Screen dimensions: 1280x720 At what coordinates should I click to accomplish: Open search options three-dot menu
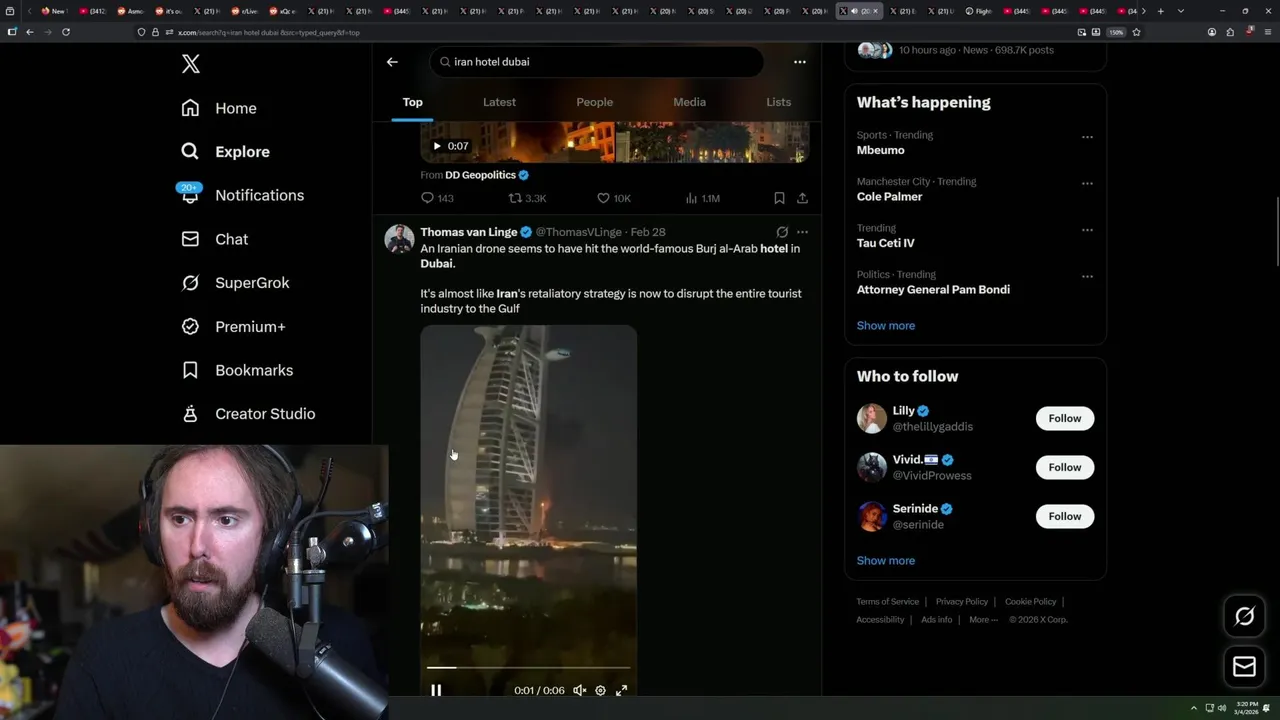tap(799, 62)
